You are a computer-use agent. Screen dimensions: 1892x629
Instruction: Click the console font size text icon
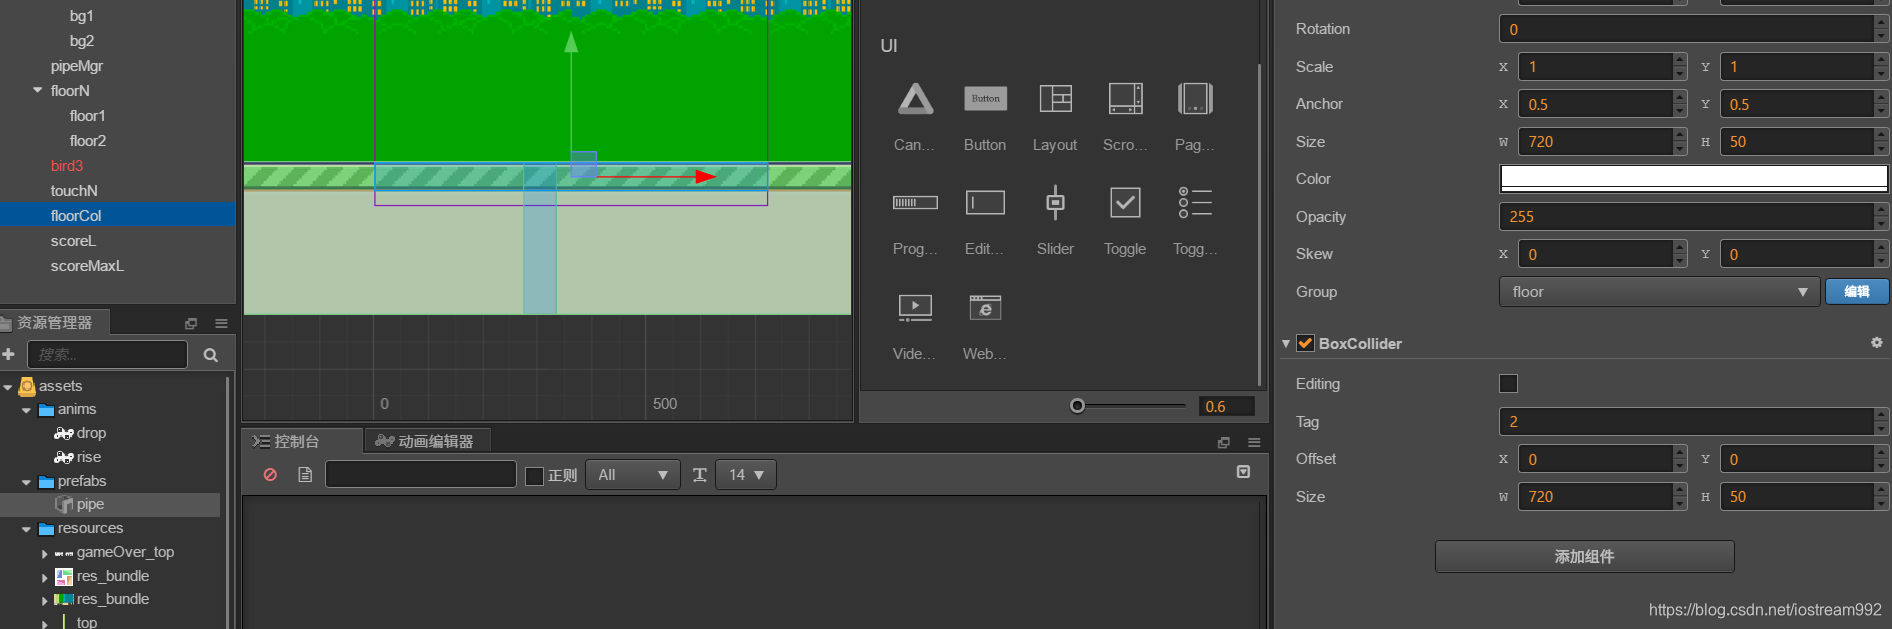pos(700,475)
